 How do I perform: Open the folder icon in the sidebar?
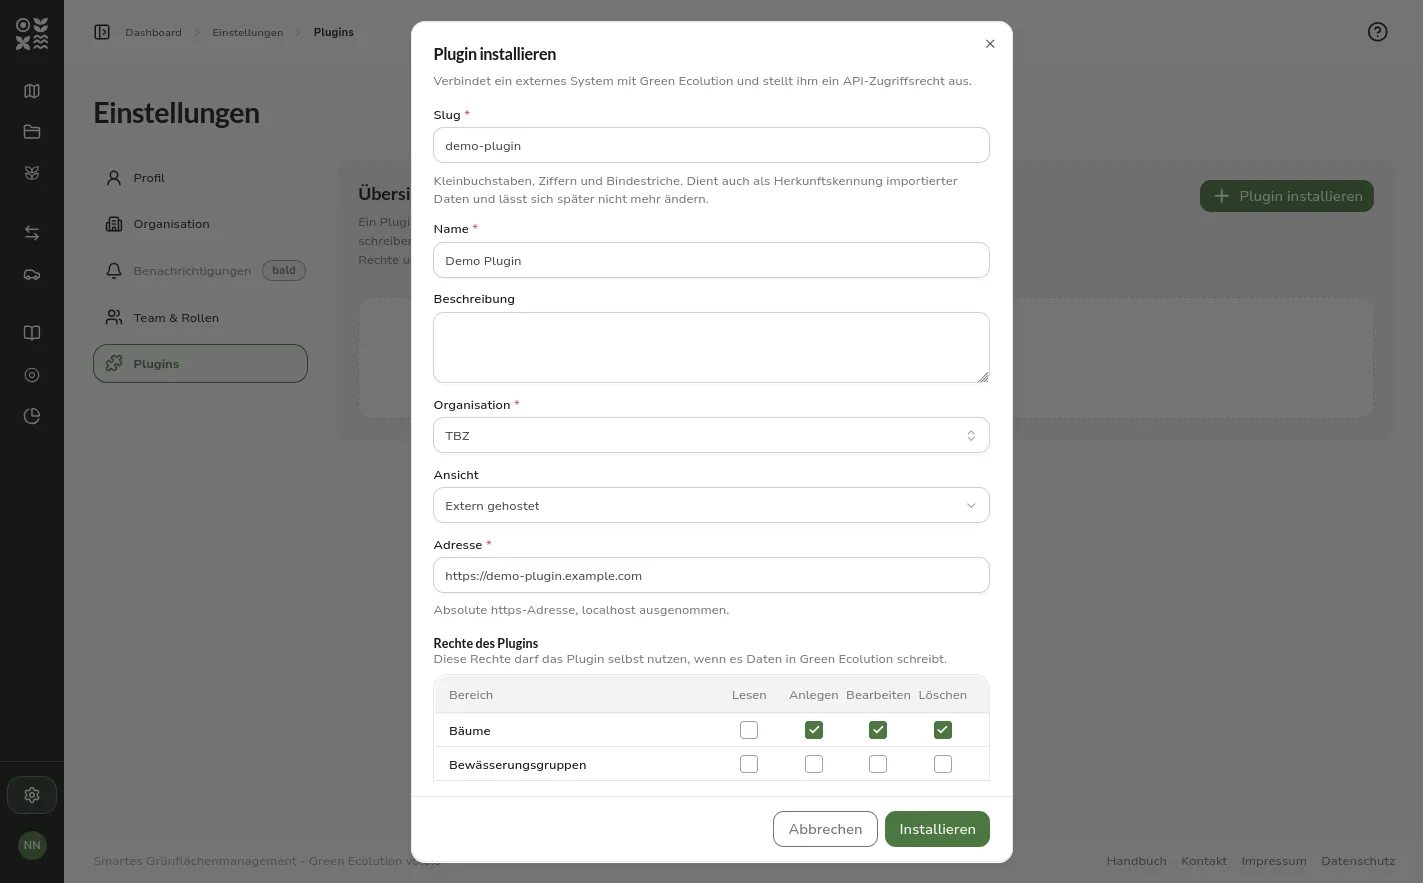pos(32,132)
